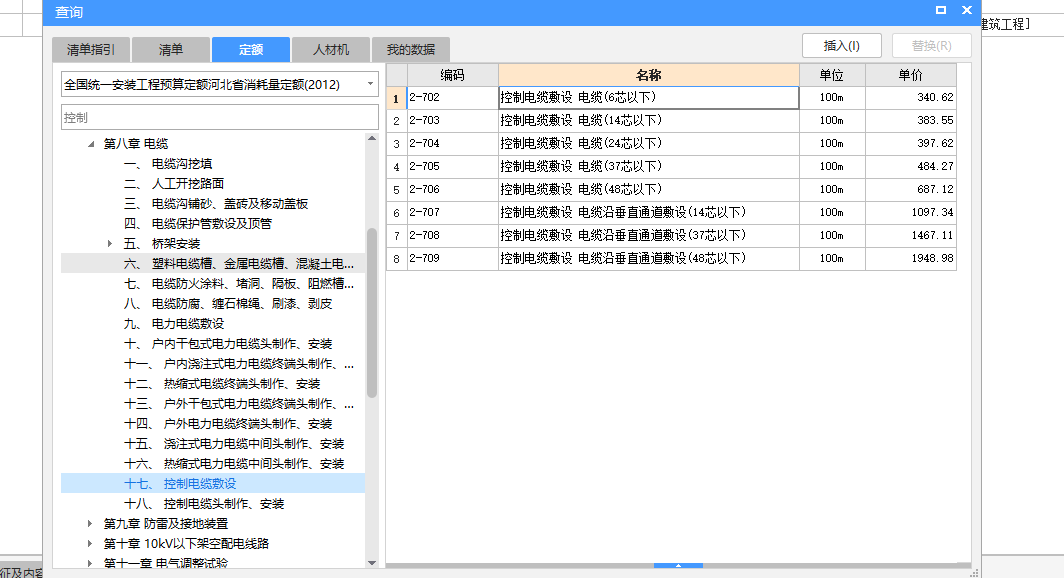
Task: Click the search field containing 控制
Action: click(x=220, y=117)
